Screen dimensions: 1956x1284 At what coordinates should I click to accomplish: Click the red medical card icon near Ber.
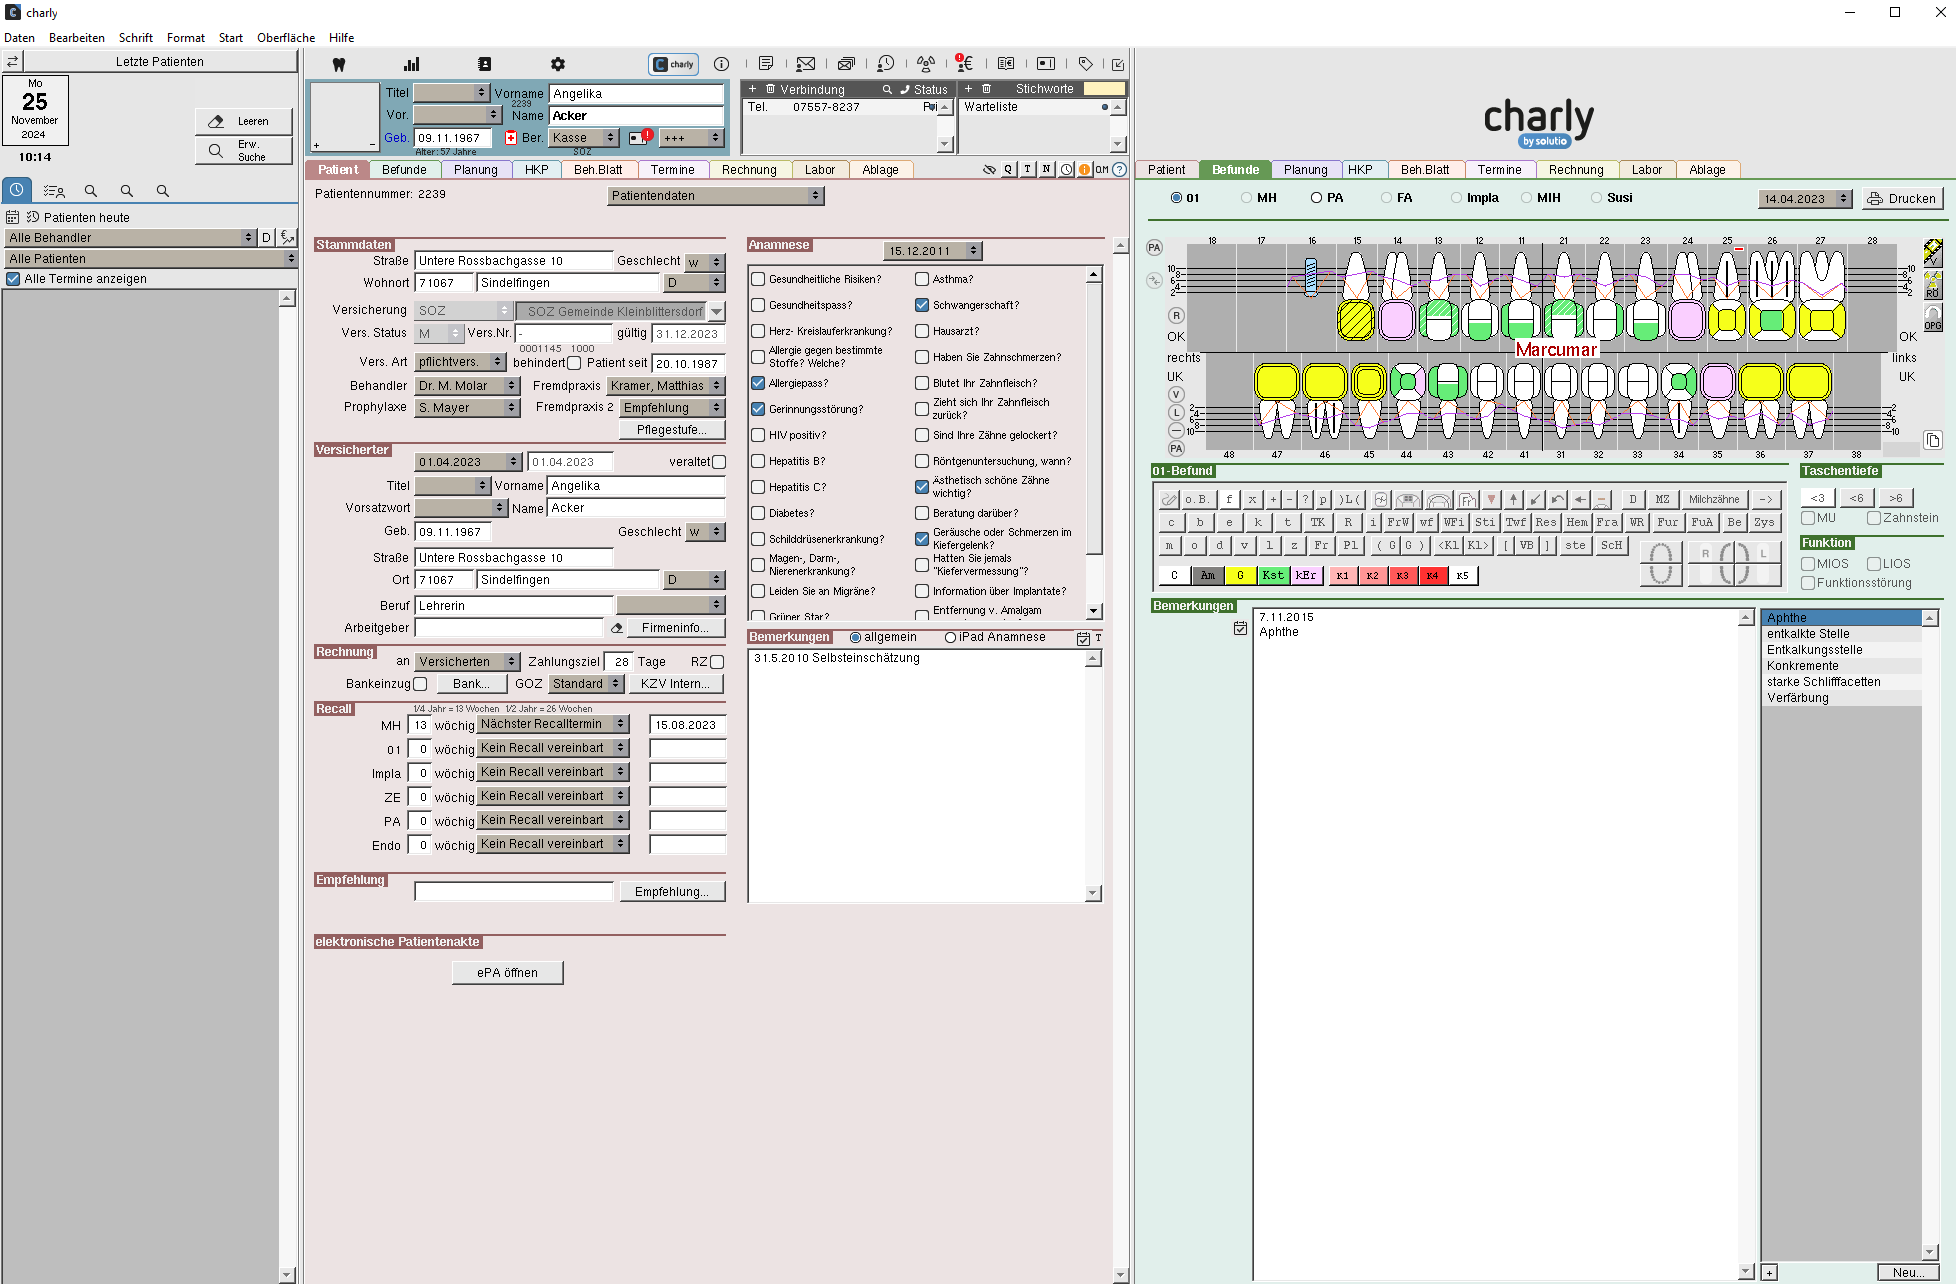(x=511, y=138)
